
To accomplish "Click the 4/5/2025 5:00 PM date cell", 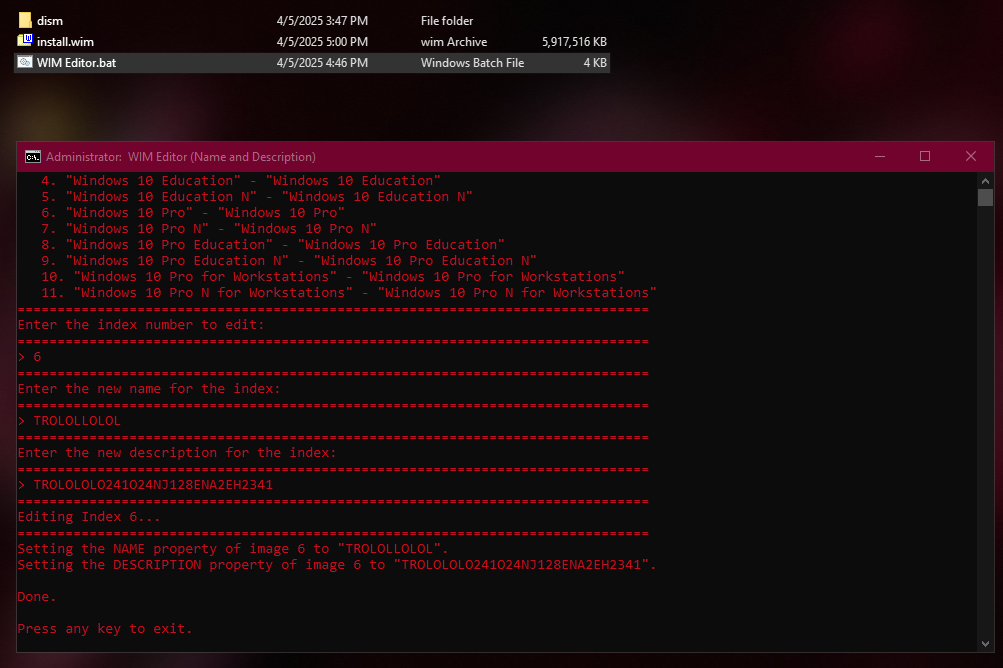I will pyautogui.click(x=322, y=42).
